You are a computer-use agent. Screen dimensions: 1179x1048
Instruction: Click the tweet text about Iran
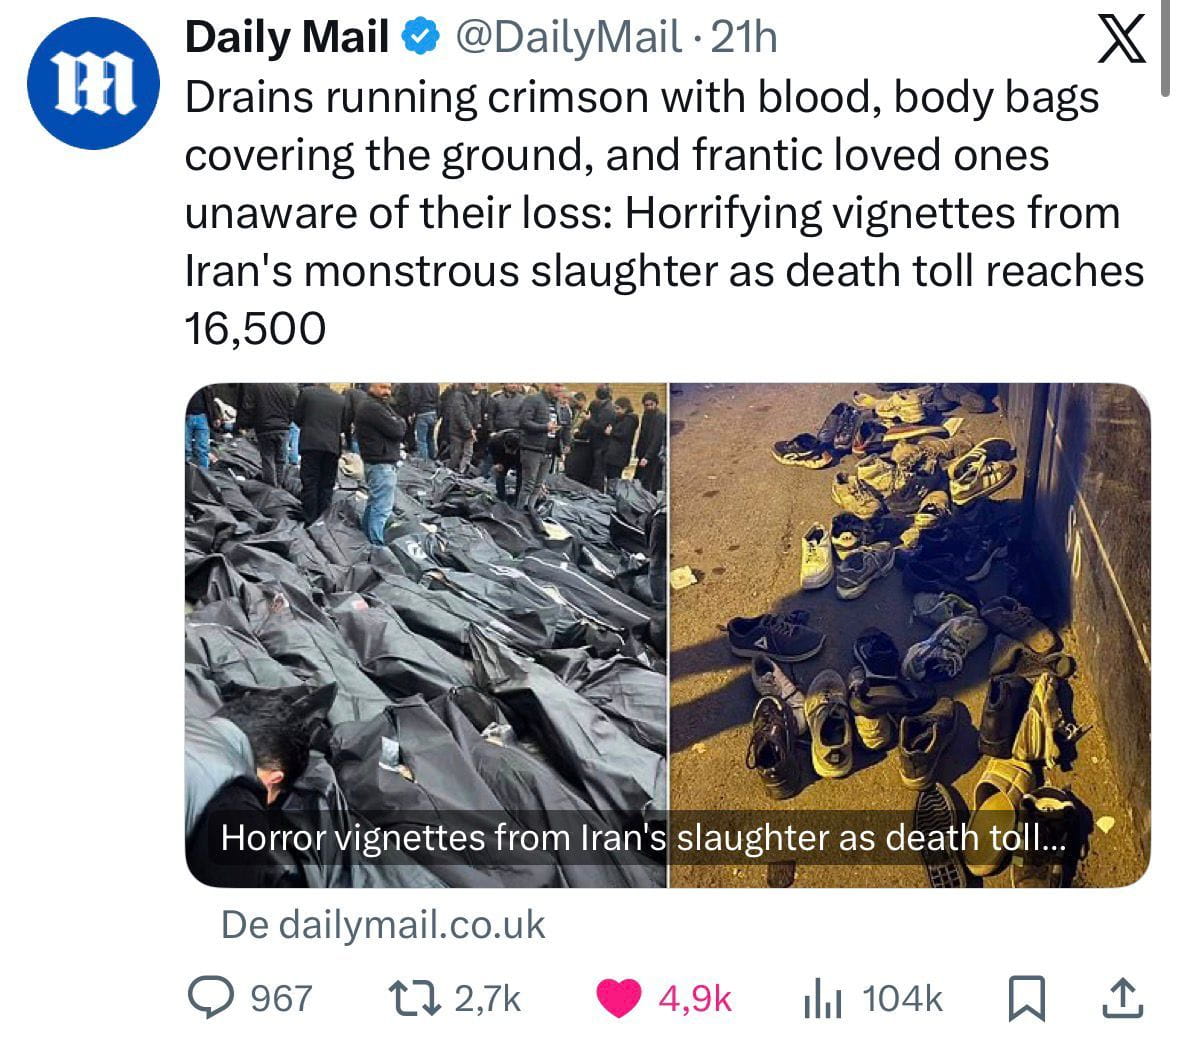click(x=665, y=213)
